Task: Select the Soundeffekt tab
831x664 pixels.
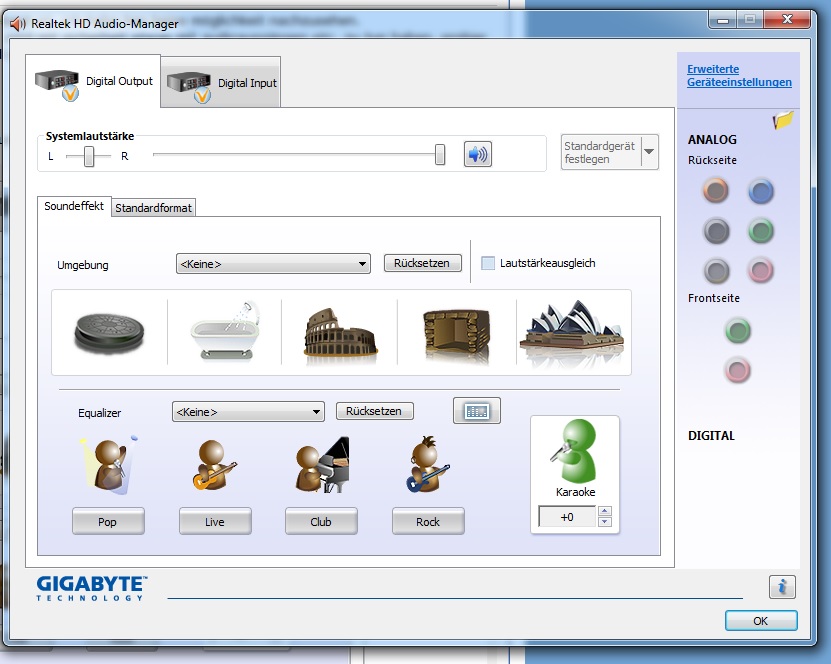Action: point(74,206)
